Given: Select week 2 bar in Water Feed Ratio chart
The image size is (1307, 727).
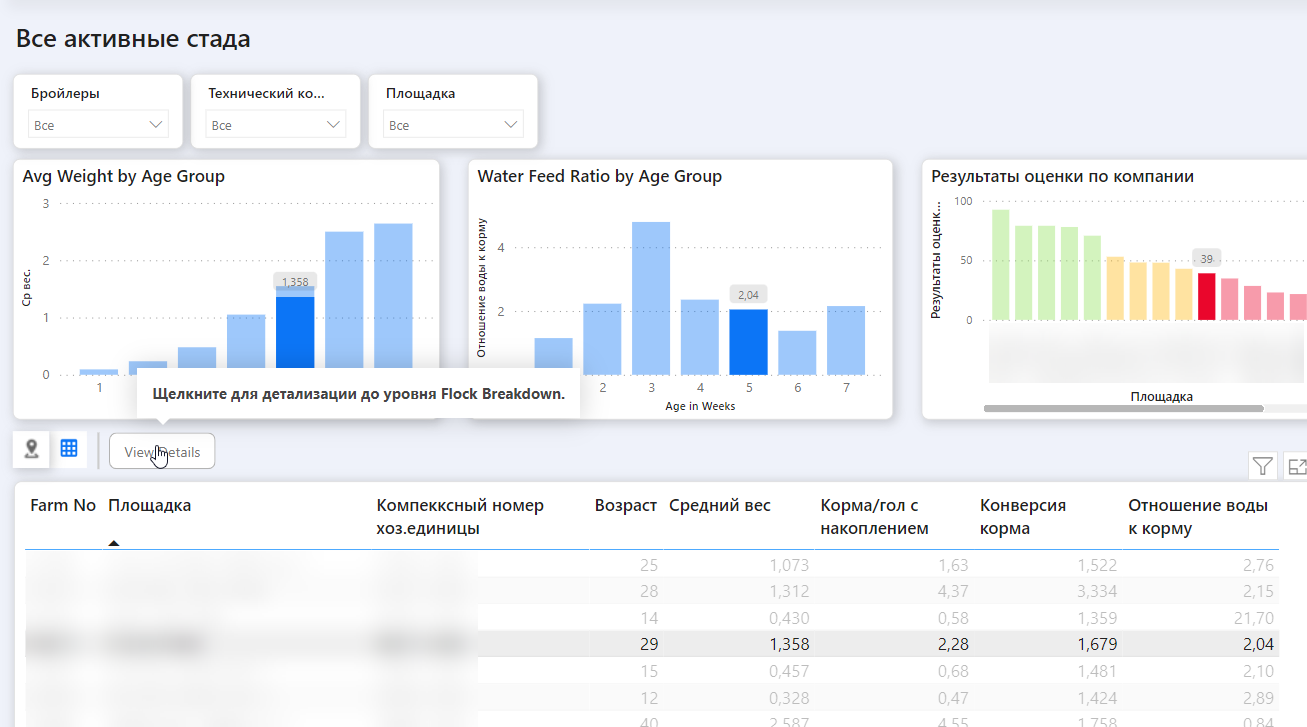Looking at the screenshot, I should [602, 339].
